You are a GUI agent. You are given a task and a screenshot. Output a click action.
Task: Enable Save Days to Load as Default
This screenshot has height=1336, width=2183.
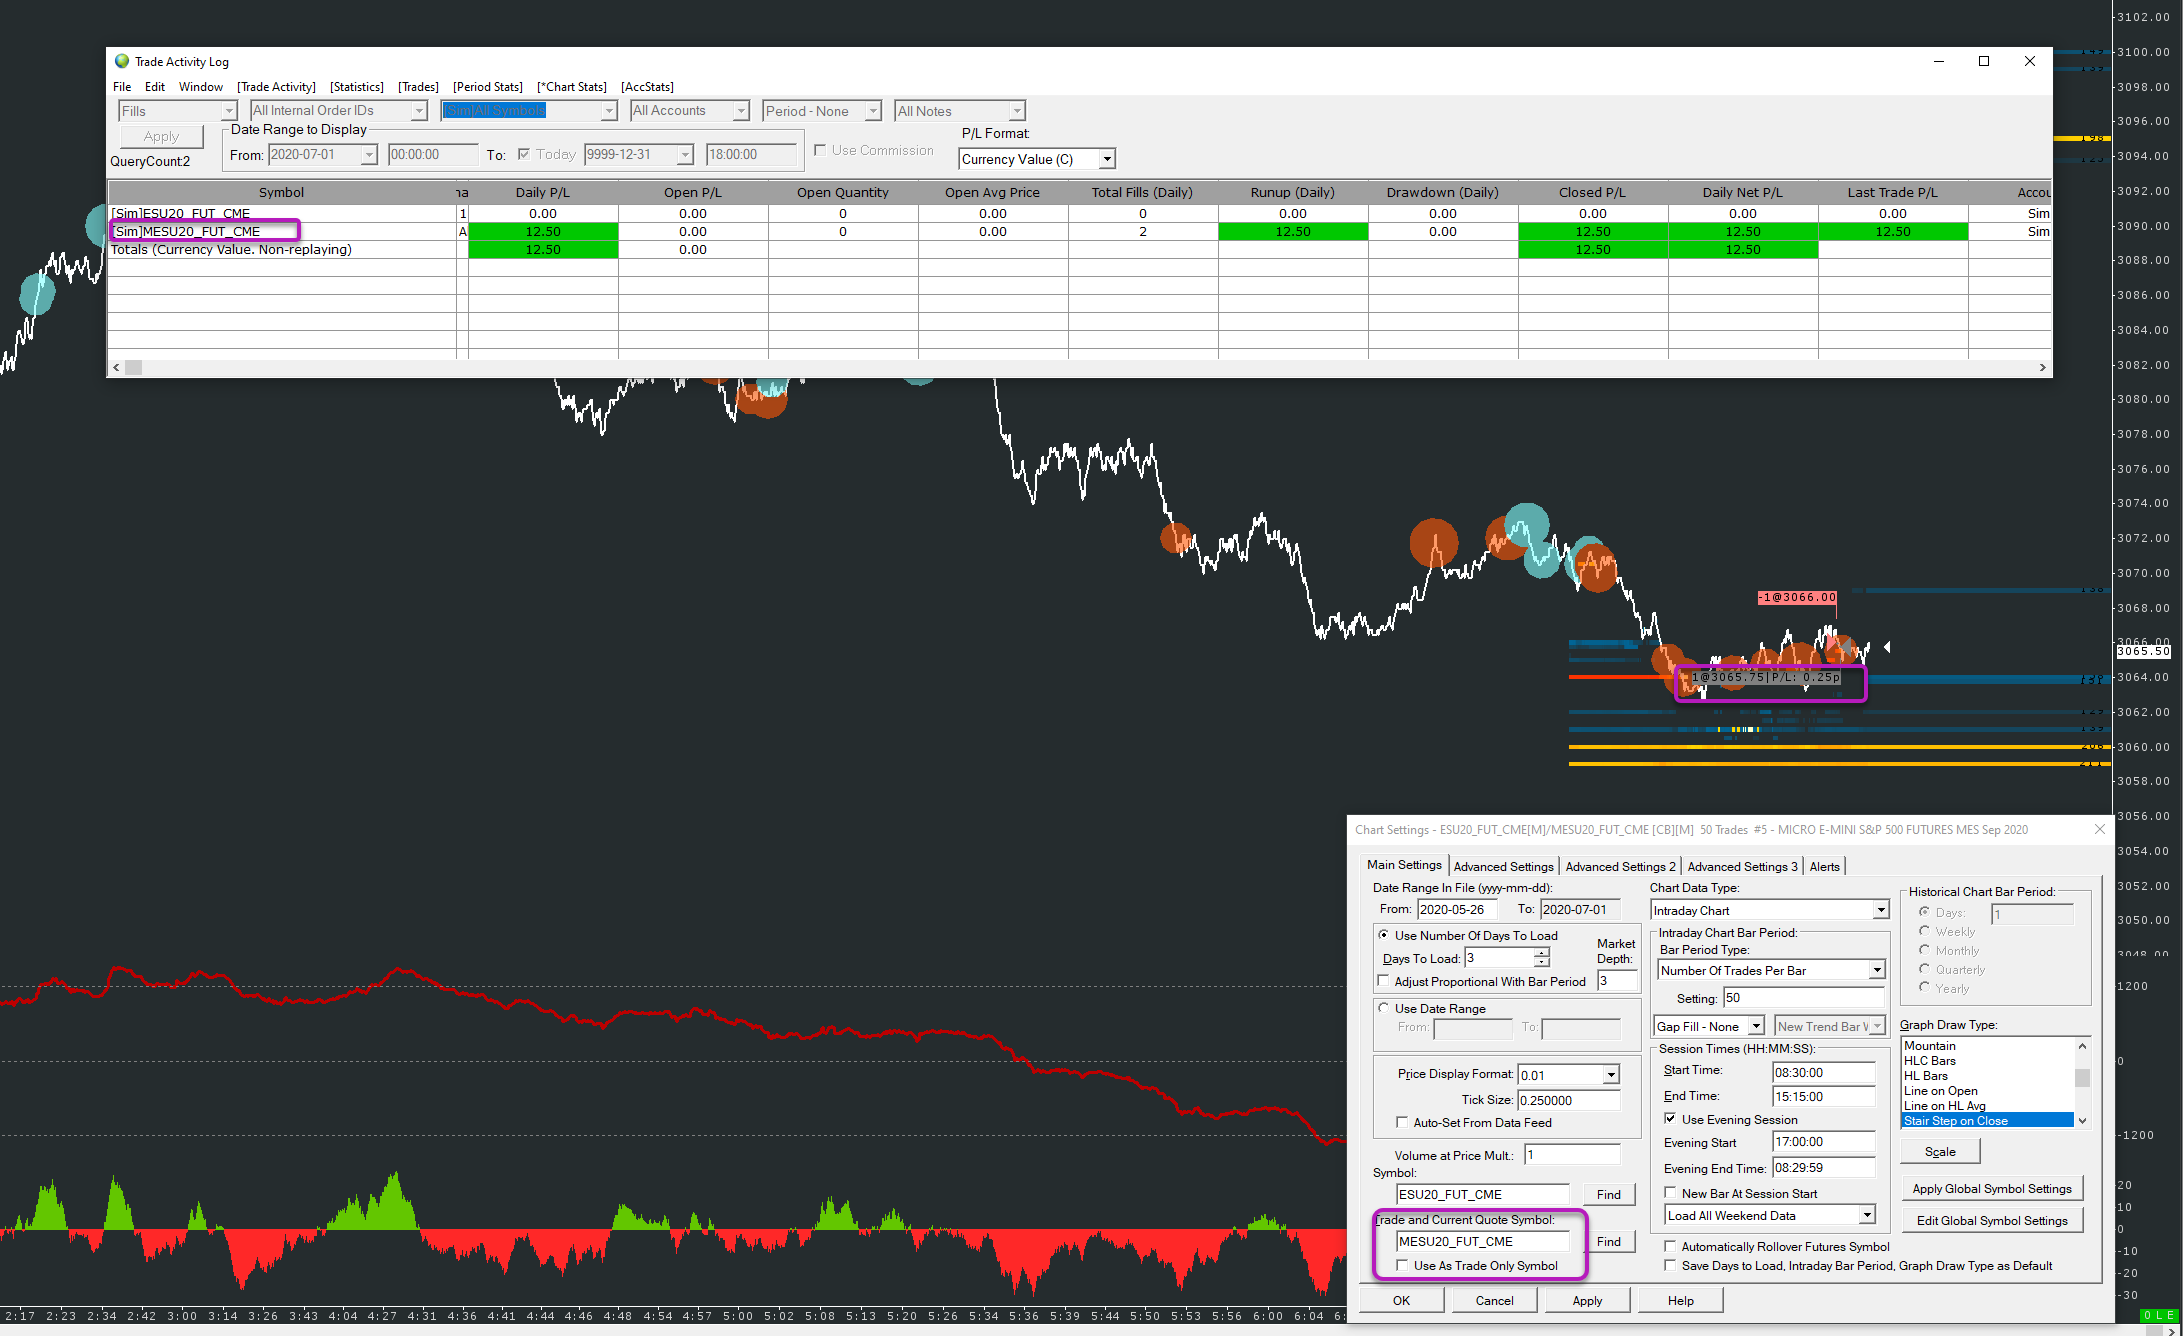click(x=1670, y=1265)
